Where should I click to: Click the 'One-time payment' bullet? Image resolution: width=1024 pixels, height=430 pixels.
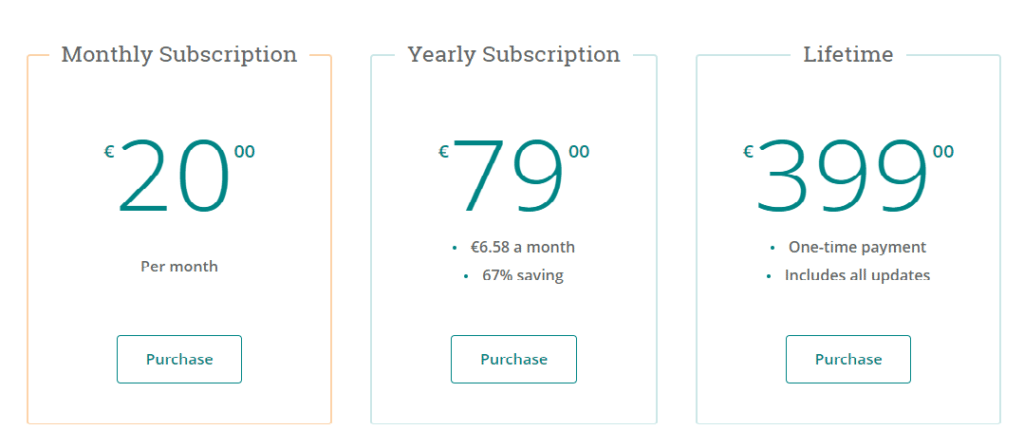[x=857, y=248]
